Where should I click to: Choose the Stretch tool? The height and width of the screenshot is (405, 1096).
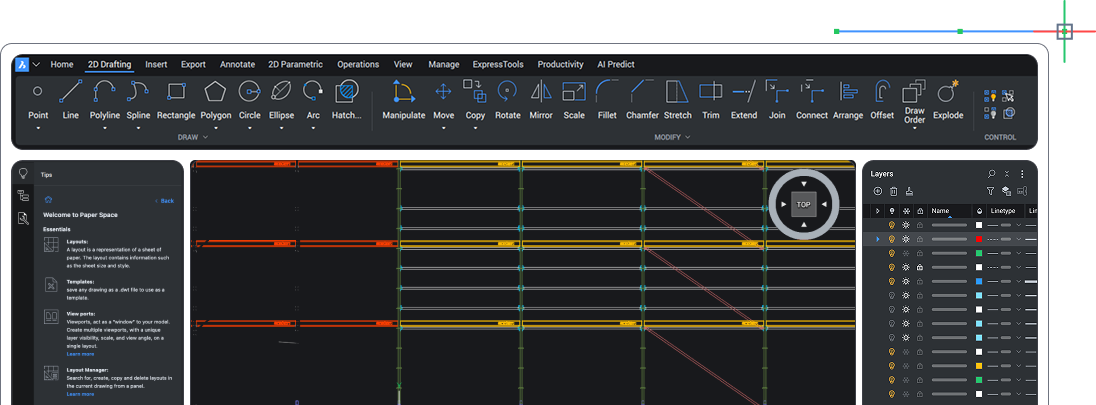(x=677, y=91)
